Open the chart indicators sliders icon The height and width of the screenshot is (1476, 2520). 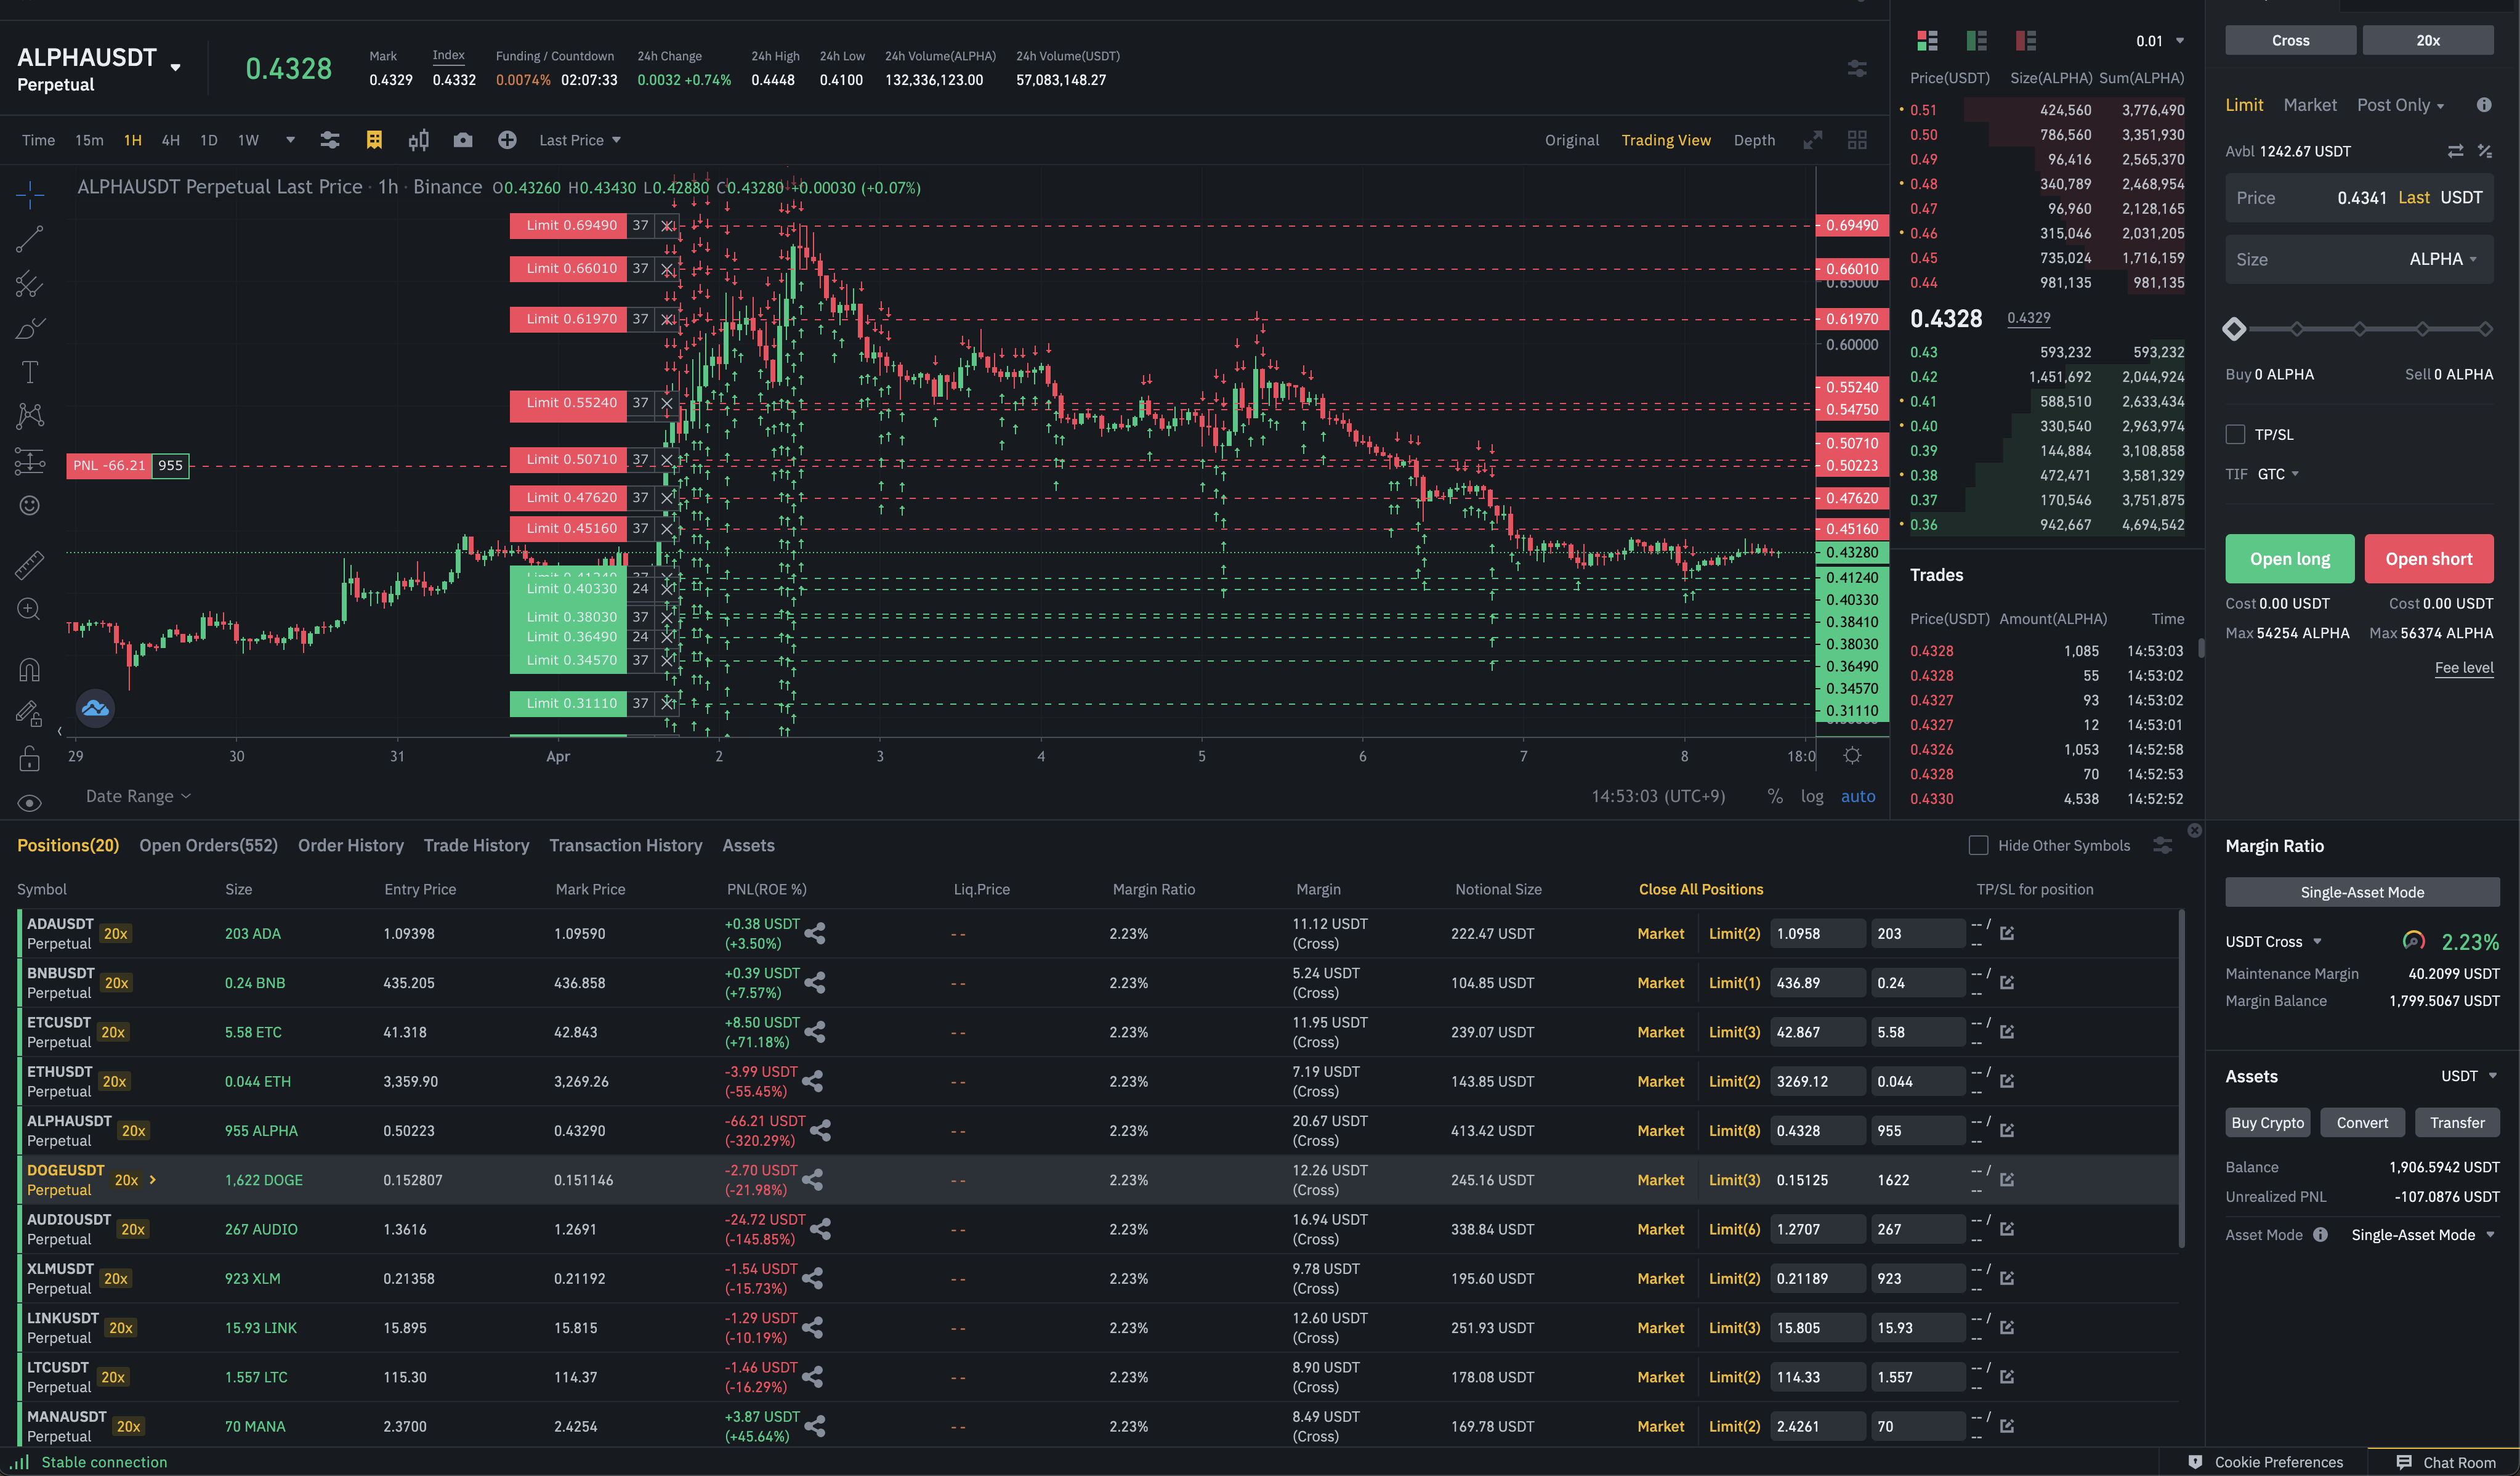[329, 140]
